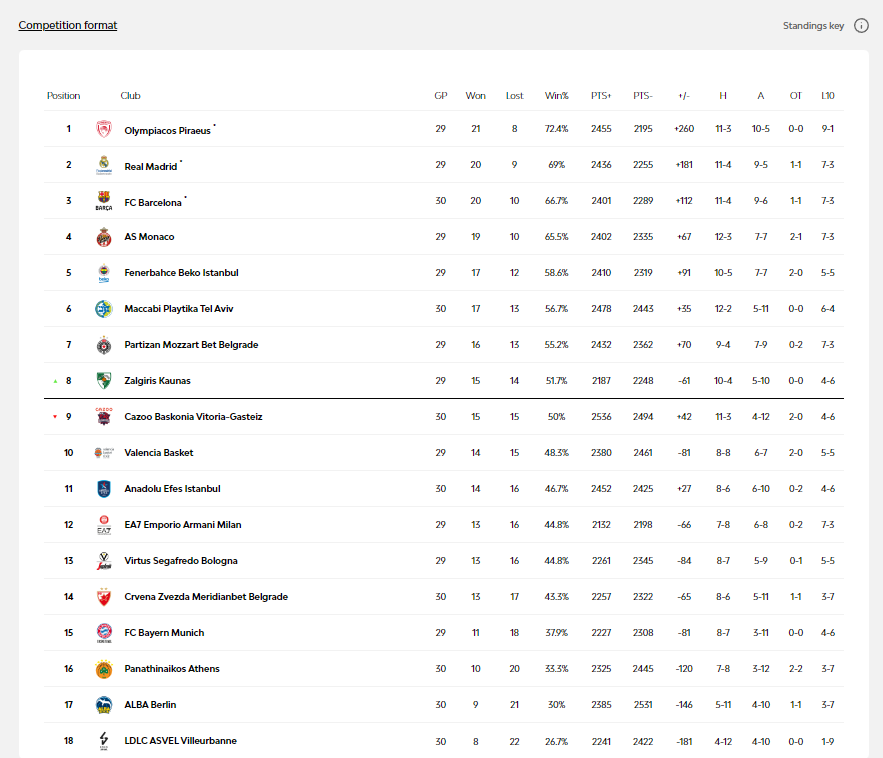This screenshot has height=758, width=883.
Task: Open Partizan Mozzart Bet Belgrade team page
Action: point(191,345)
